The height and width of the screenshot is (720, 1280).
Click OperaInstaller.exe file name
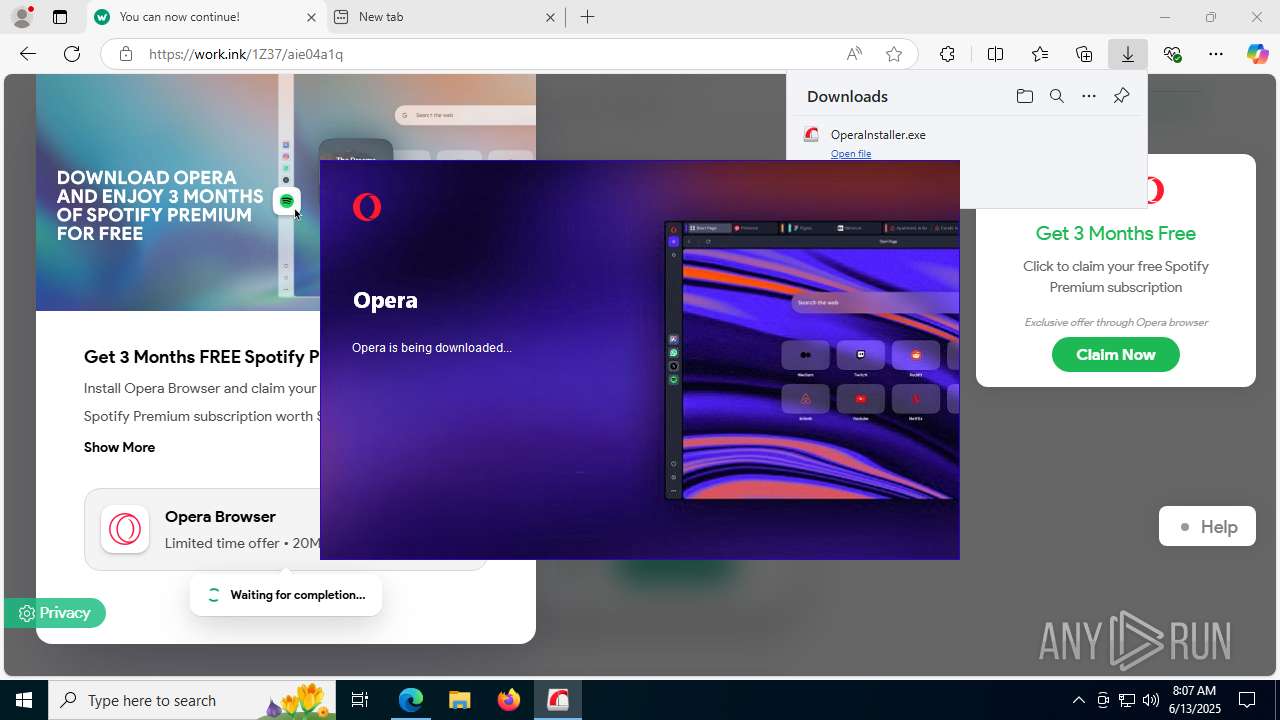click(878, 135)
